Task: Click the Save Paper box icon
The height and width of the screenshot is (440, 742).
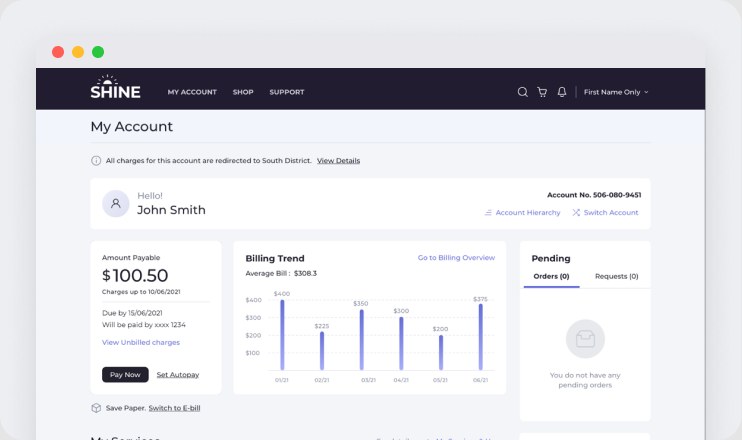Action: tap(96, 408)
